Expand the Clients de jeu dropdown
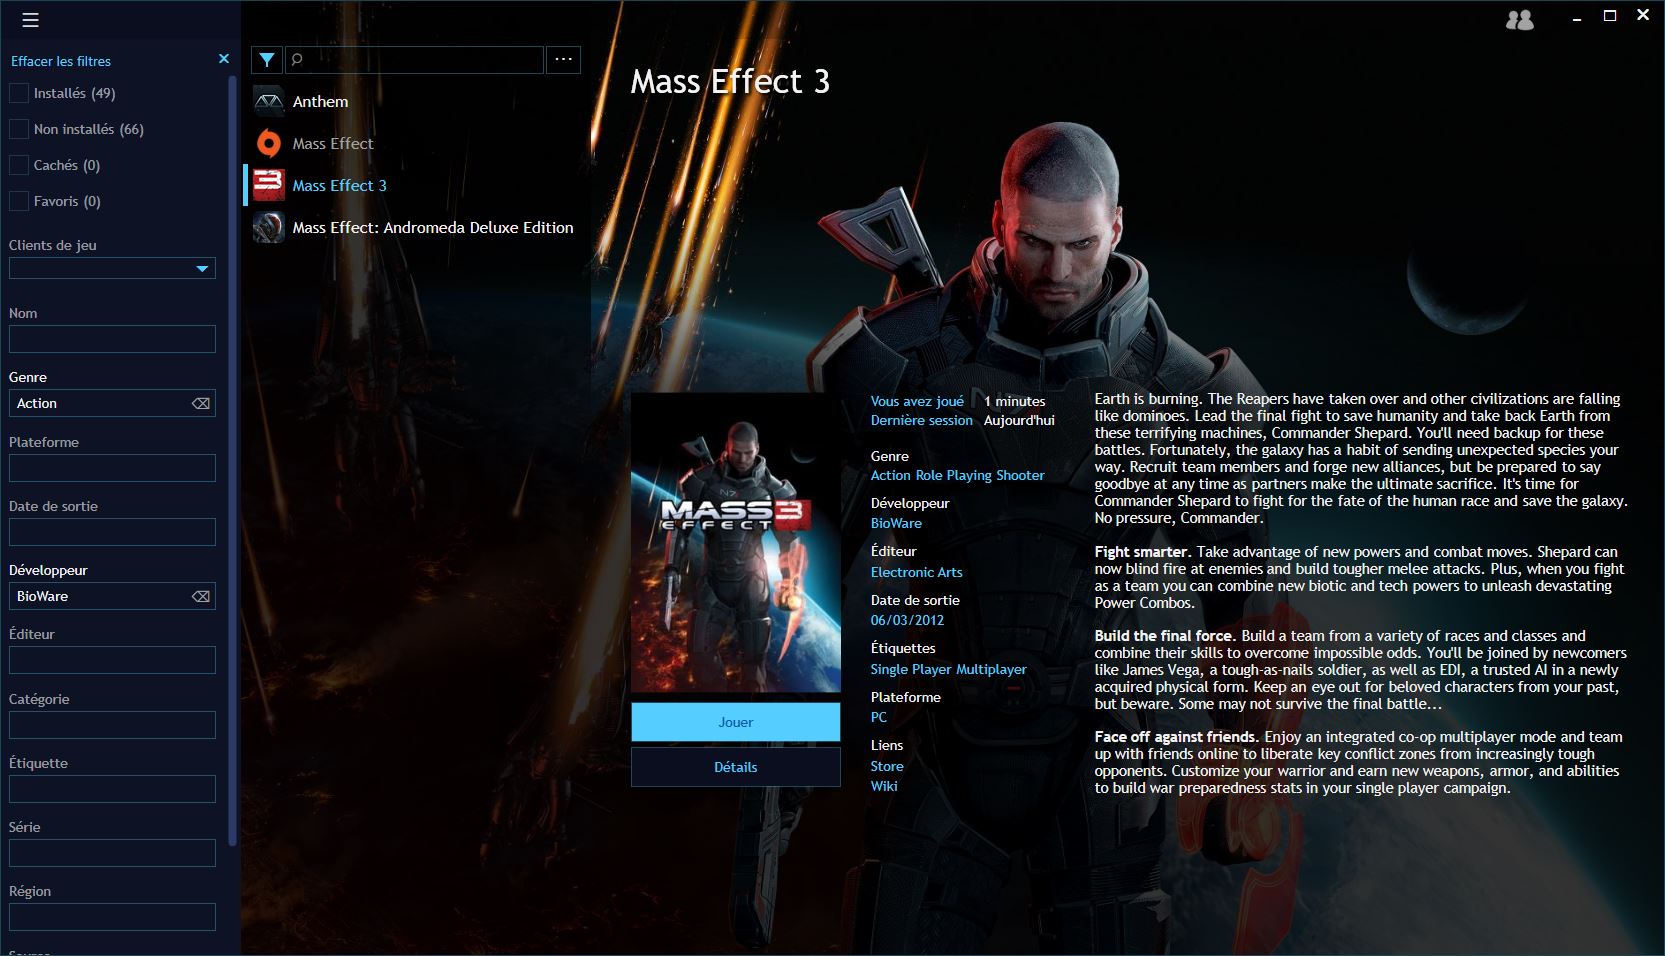This screenshot has width=1665, height=956. click(x=112, y=268)
